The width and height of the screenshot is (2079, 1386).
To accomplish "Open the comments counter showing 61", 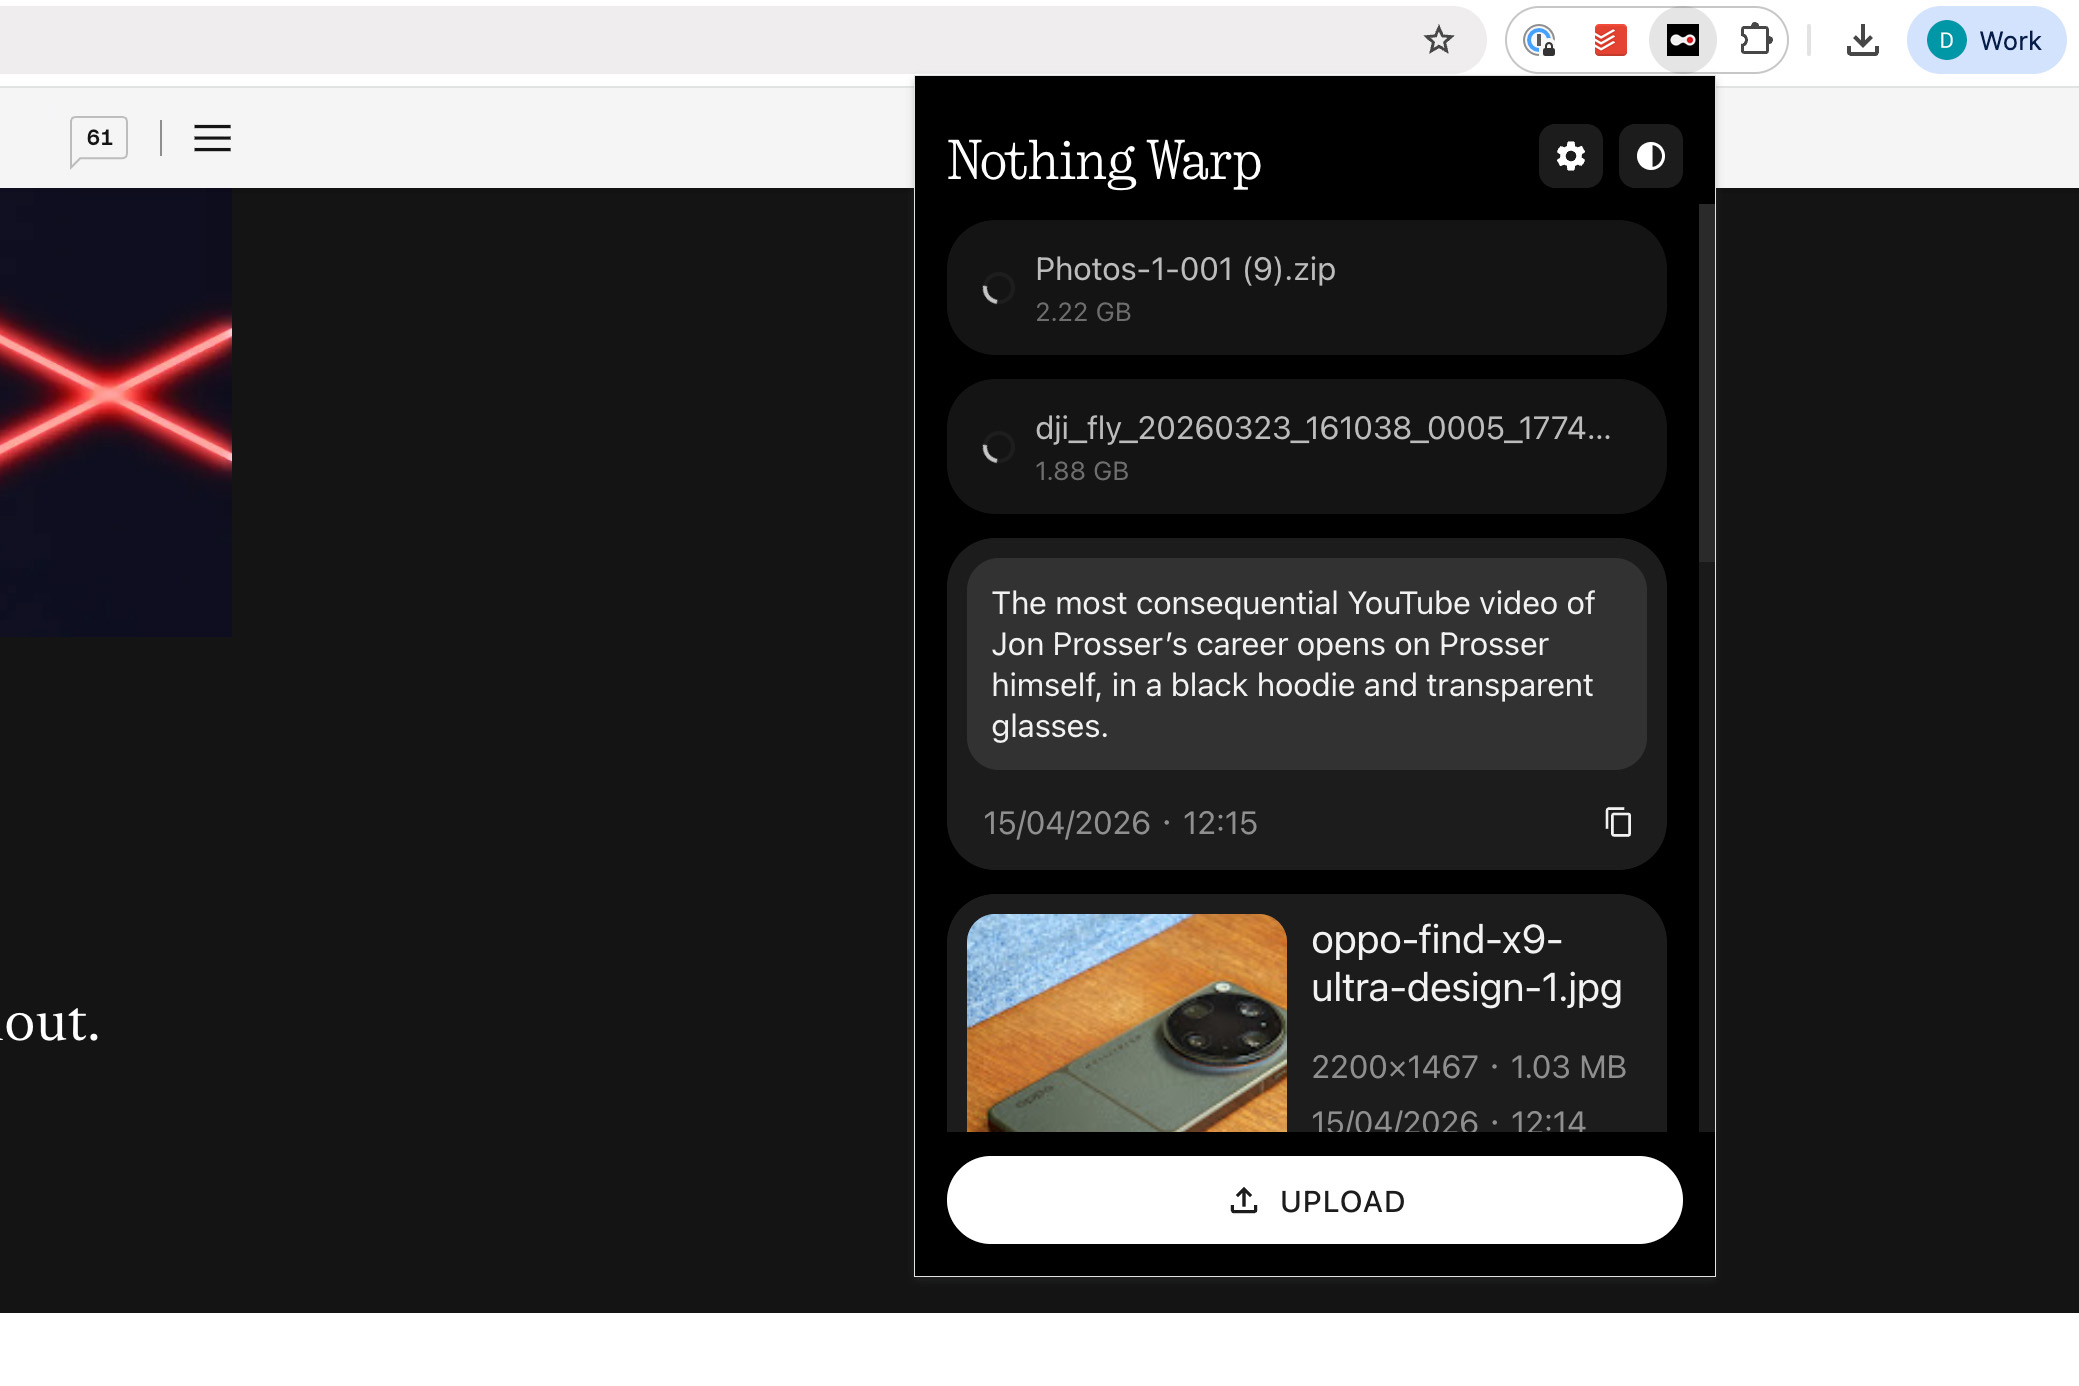I will point(98,138).
